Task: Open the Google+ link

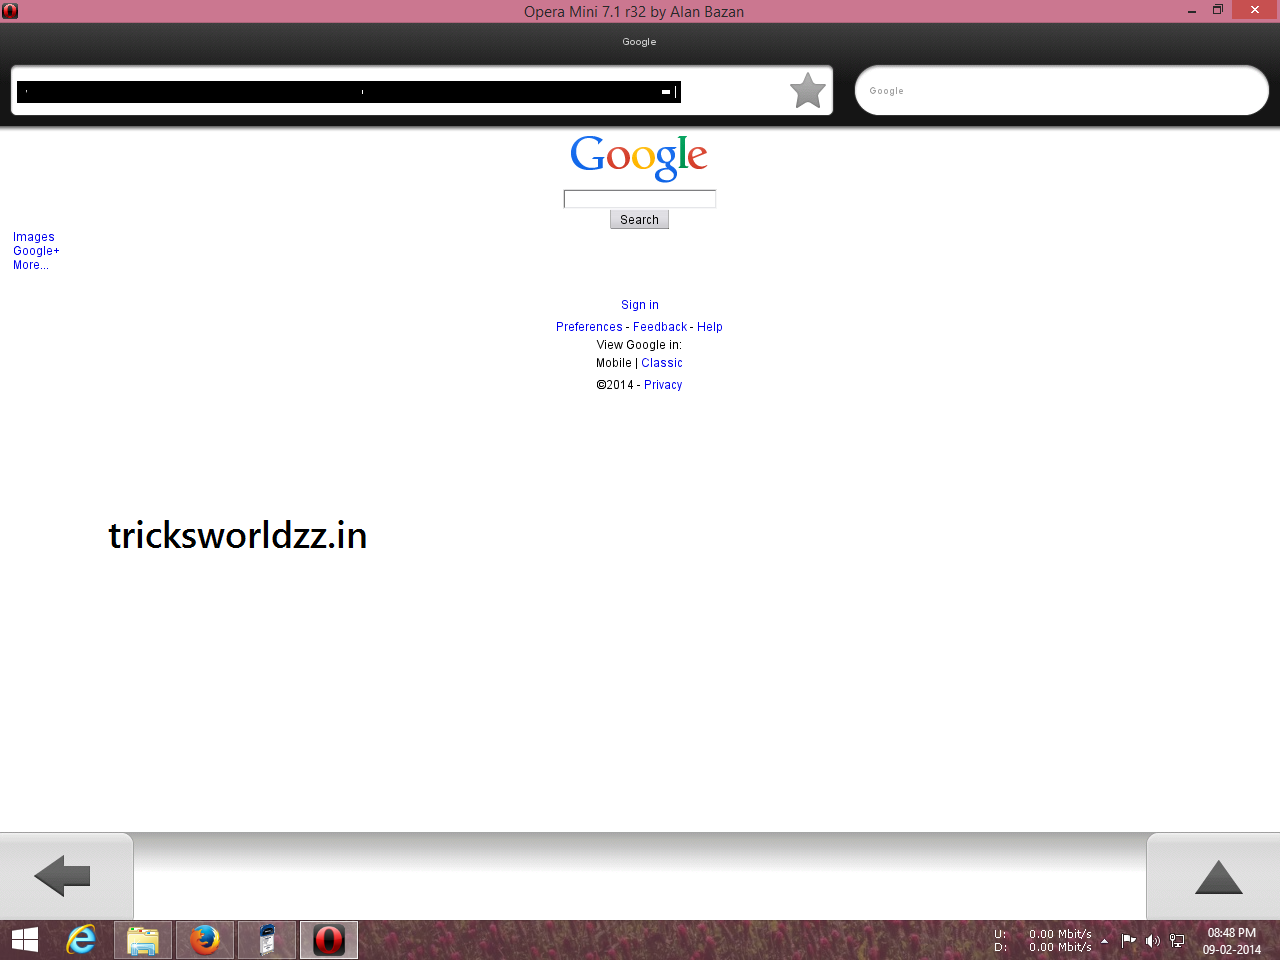Action: click(x=36, y=251)
